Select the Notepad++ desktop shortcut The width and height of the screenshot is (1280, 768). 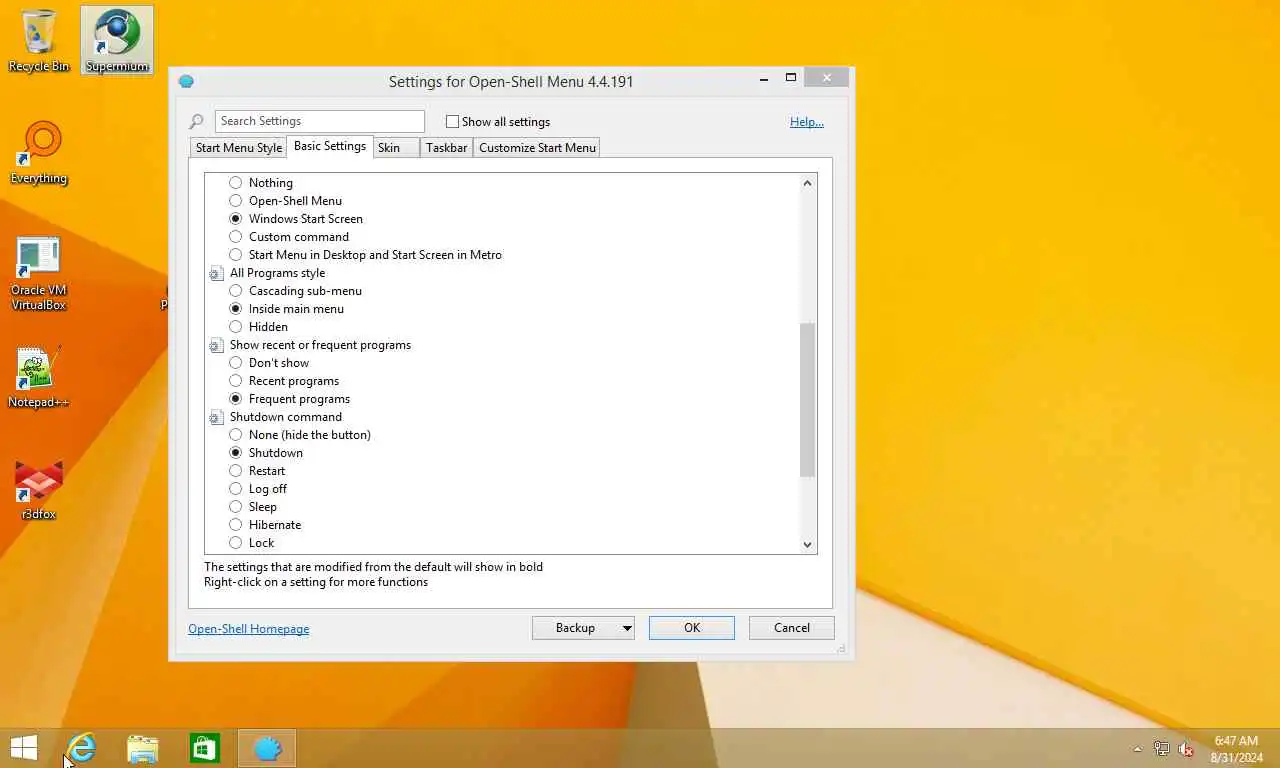click(x=39, y=378)
